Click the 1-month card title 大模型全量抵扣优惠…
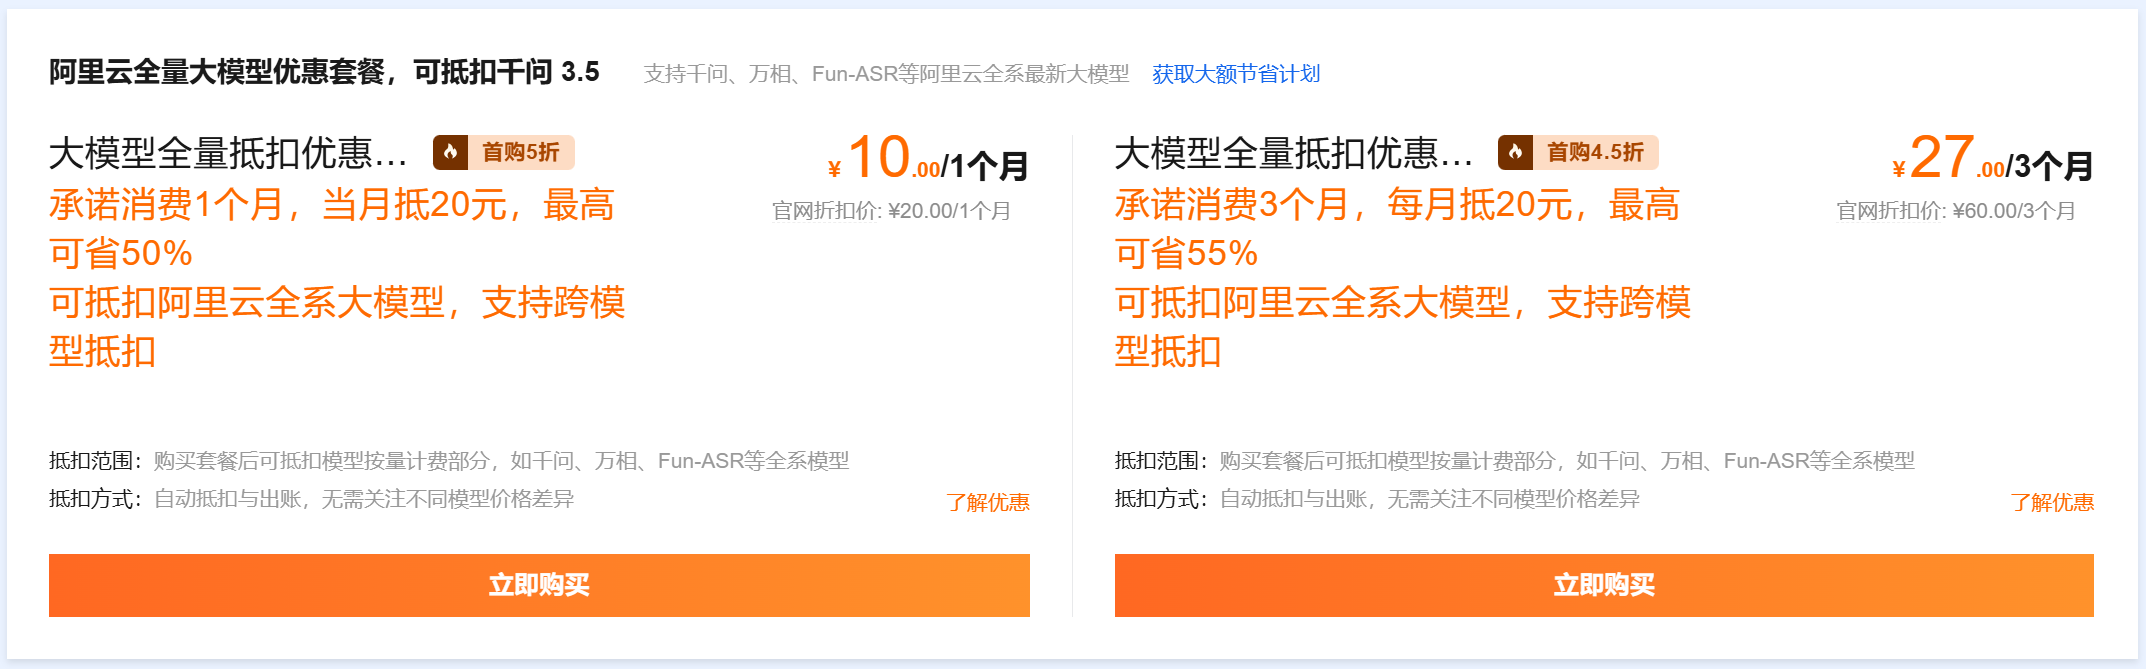 click(229, 153)
